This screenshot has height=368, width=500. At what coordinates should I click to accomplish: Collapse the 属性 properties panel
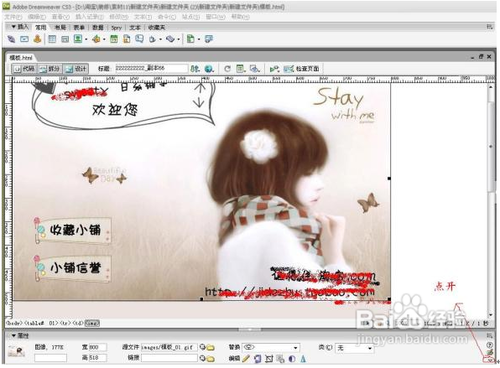point(14,336)
